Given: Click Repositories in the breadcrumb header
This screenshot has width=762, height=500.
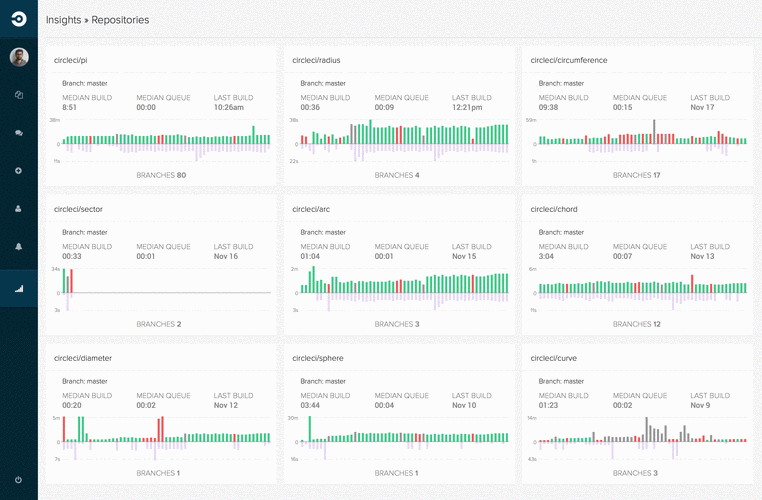Looking at the screenshot, I should pyautogui.click(x=121, y=19).
